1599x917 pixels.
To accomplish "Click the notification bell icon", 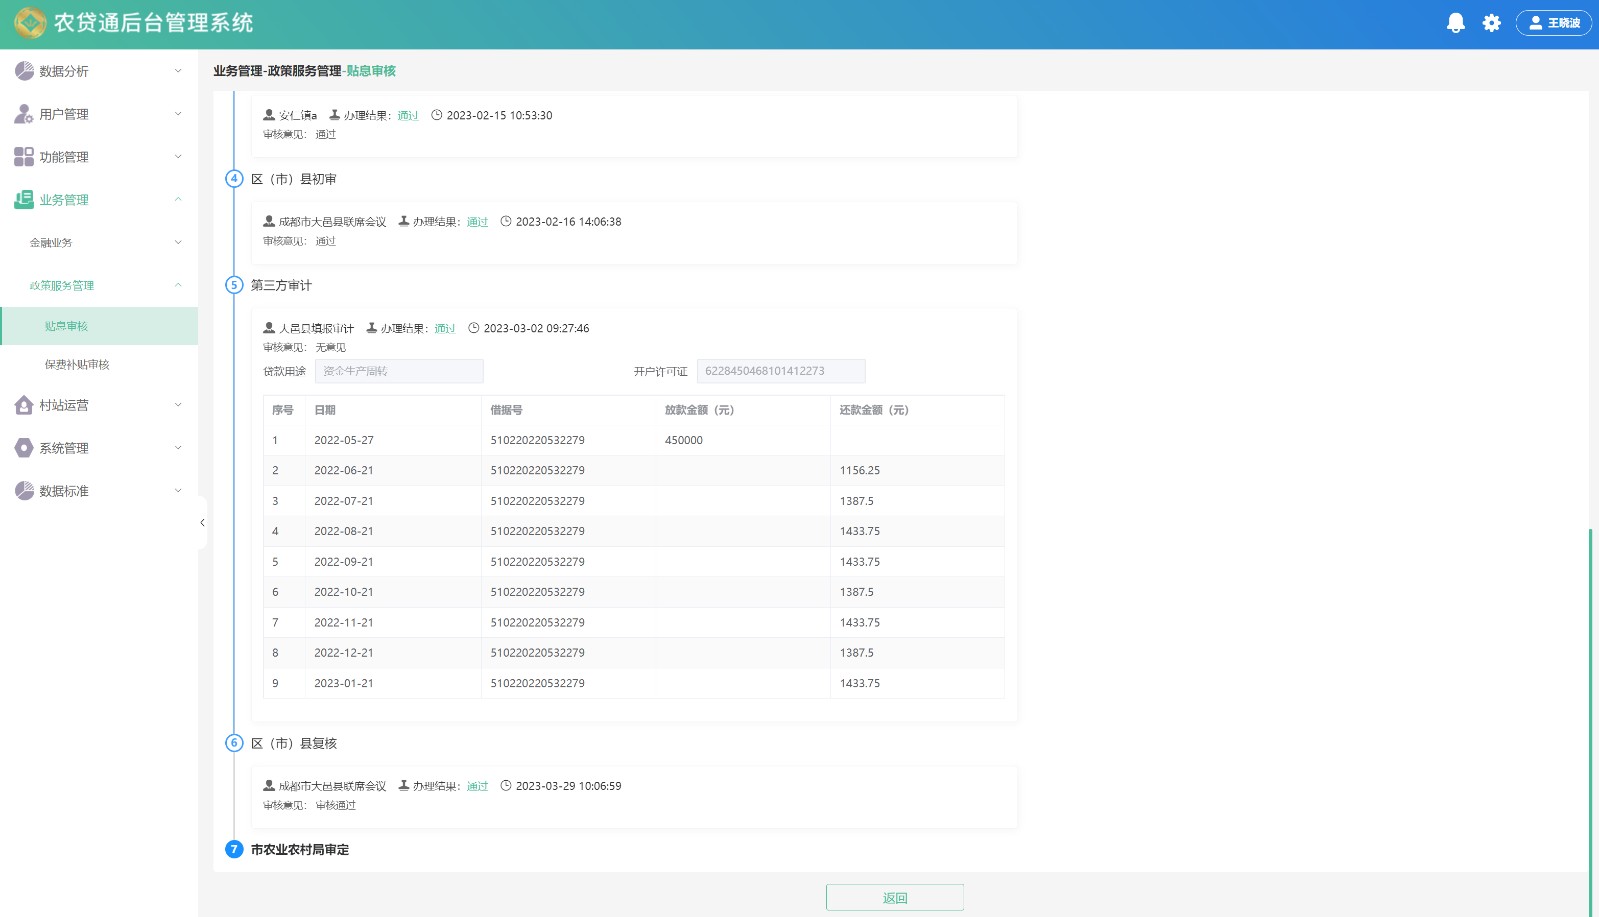I will [x=1455, y=23].
